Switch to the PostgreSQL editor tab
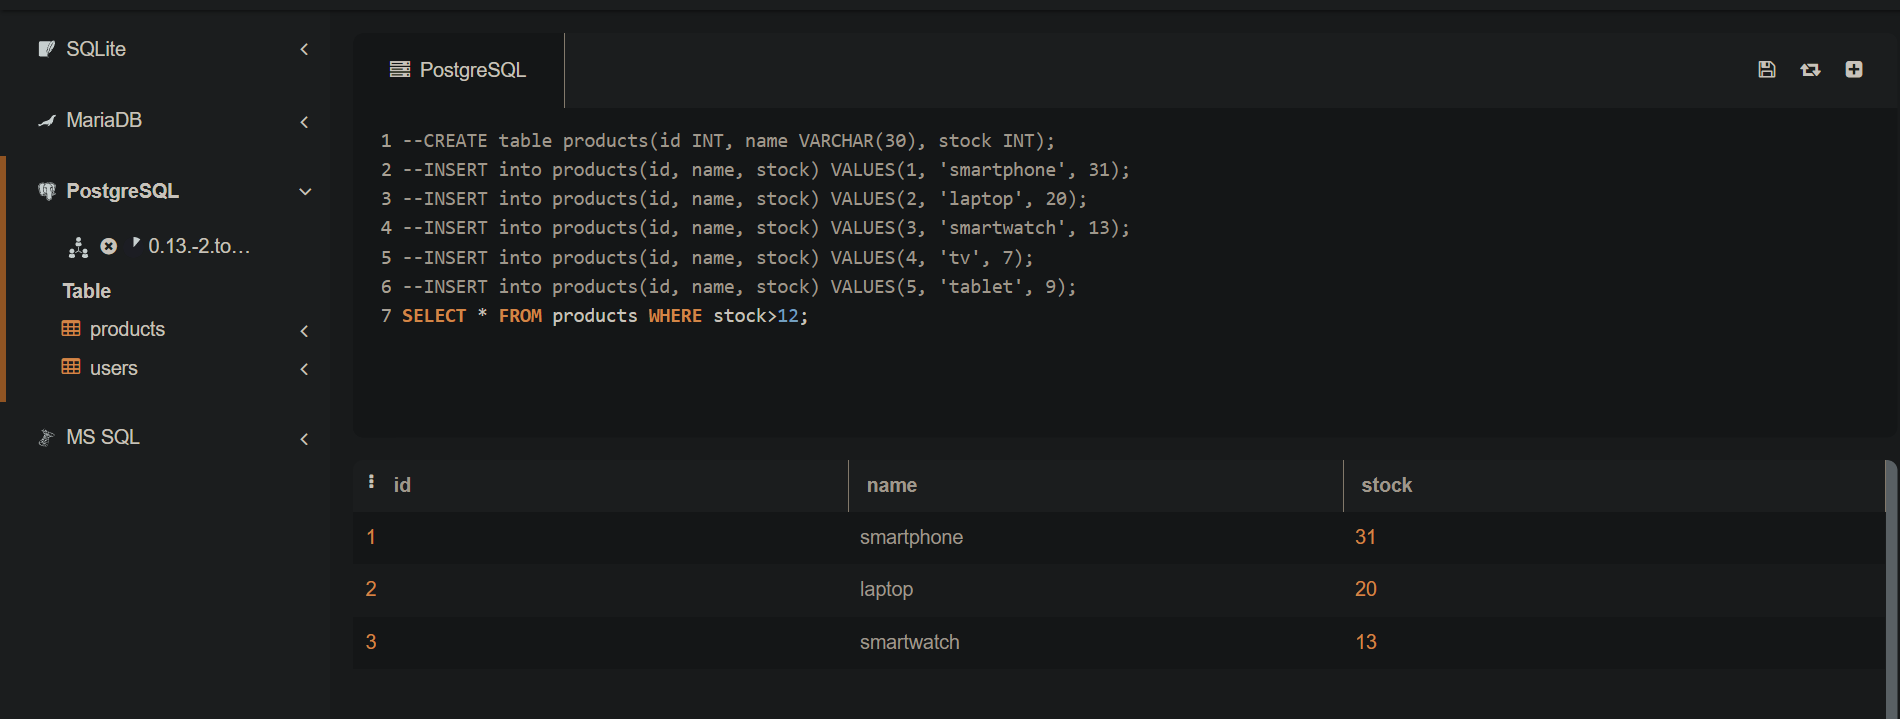This screenshot has width=1900, height=719. pyautogui.click(x=459, y=70)
